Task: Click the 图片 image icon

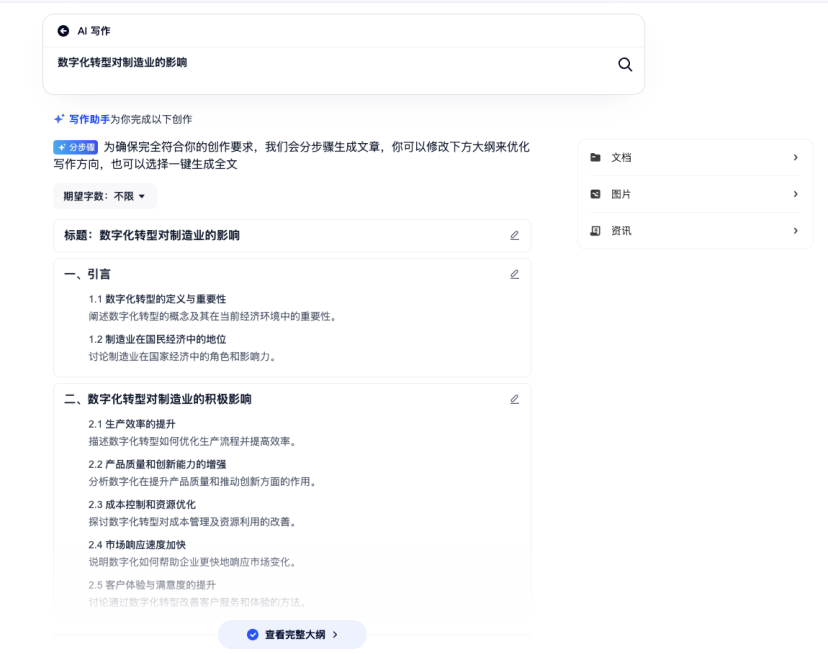Action: click(595, 194)
